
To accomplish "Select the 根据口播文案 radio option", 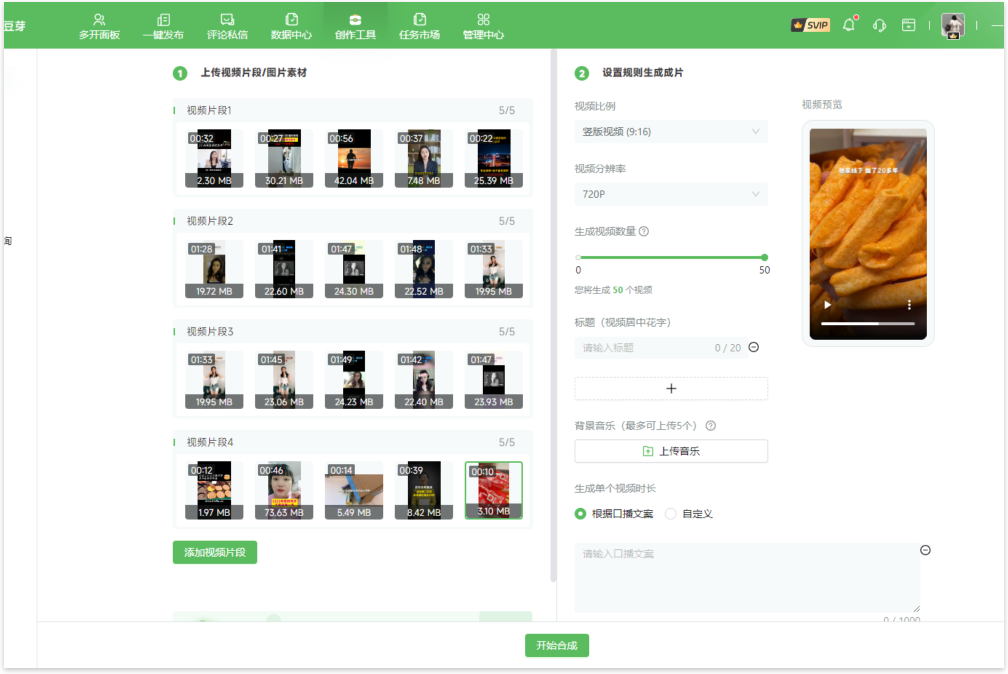I will point(581,513).
